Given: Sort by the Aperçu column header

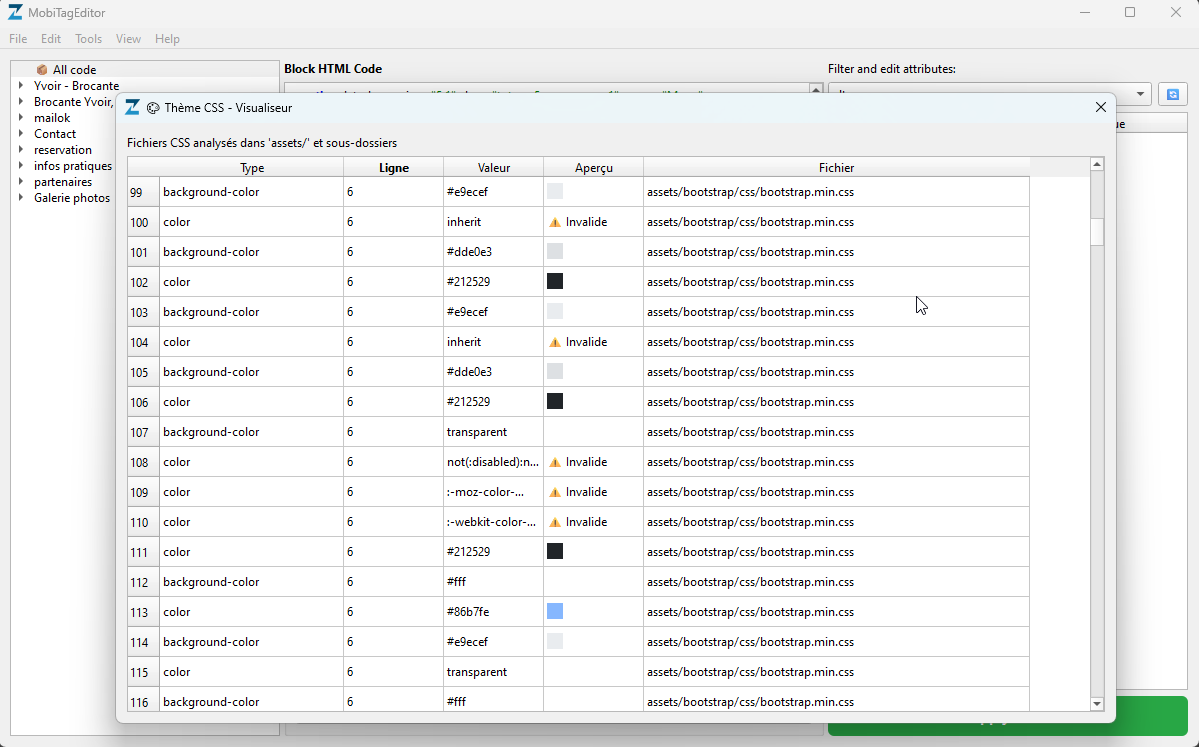Looking at the screenshot, I should coord(593,167).
